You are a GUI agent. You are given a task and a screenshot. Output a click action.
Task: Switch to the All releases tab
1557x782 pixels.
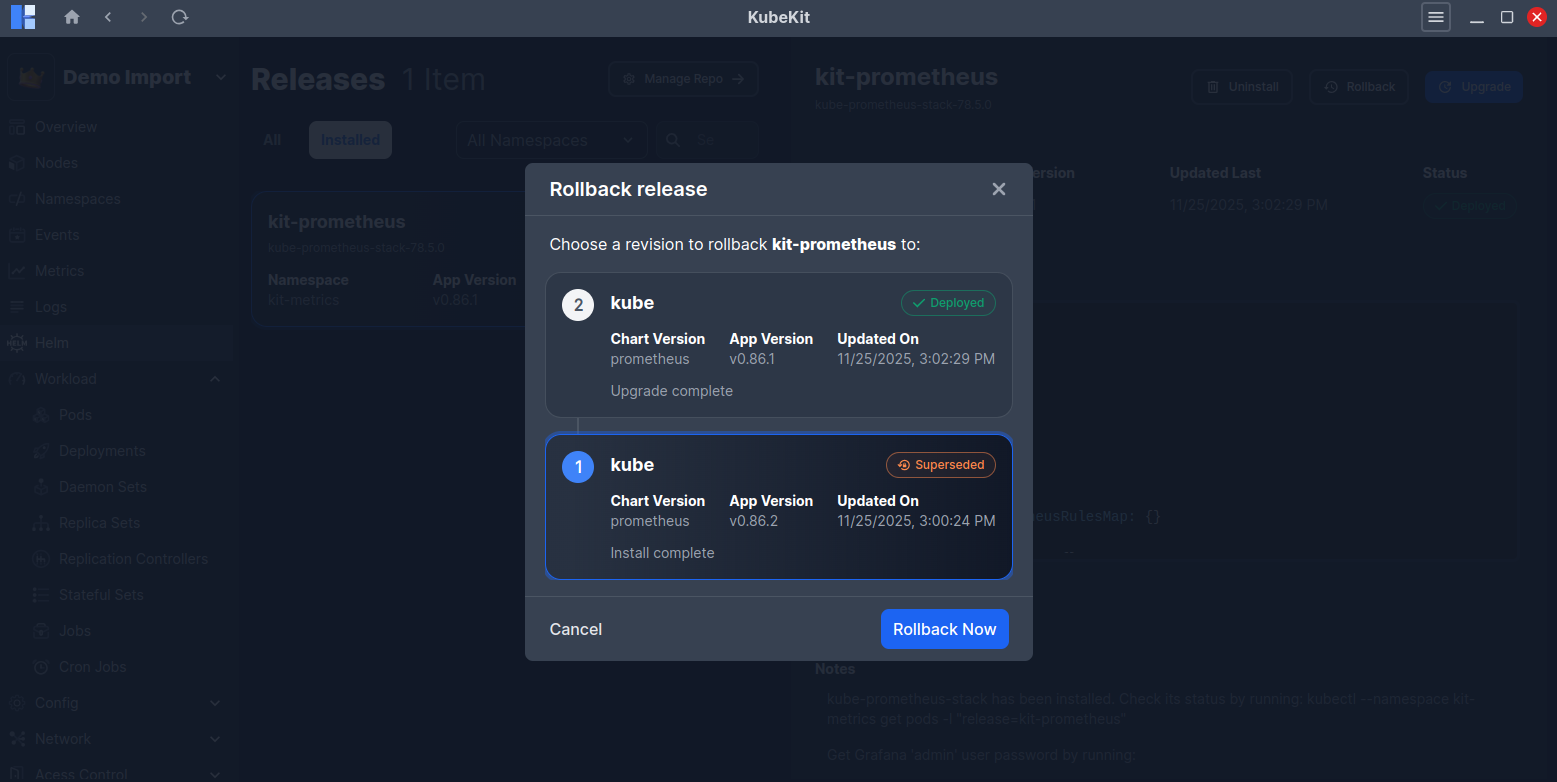pos(270,139)
